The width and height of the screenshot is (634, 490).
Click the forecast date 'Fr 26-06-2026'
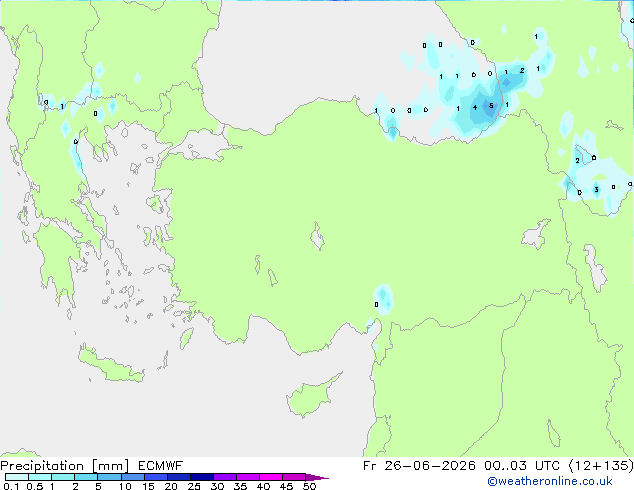pos(419,466)
